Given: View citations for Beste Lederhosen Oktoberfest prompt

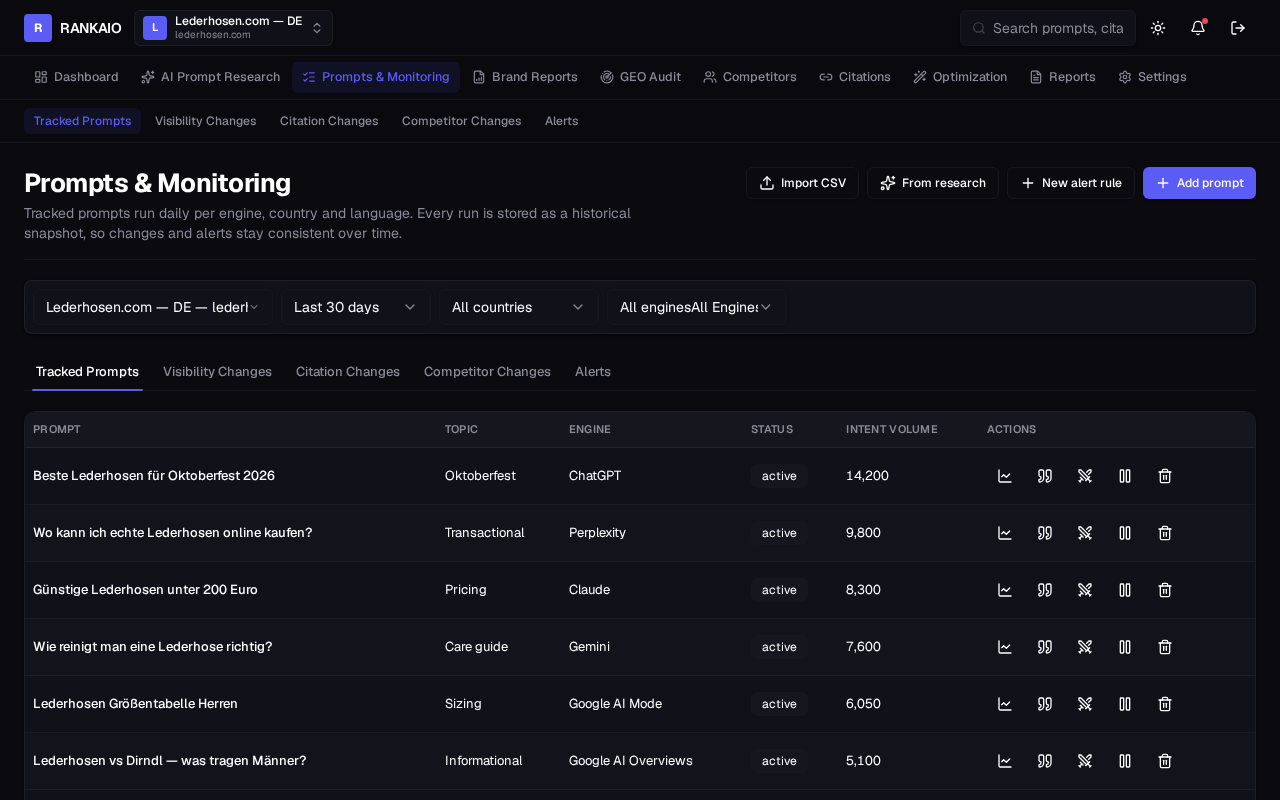Looking at the screenshot, I should click(x=1045, y=476).
